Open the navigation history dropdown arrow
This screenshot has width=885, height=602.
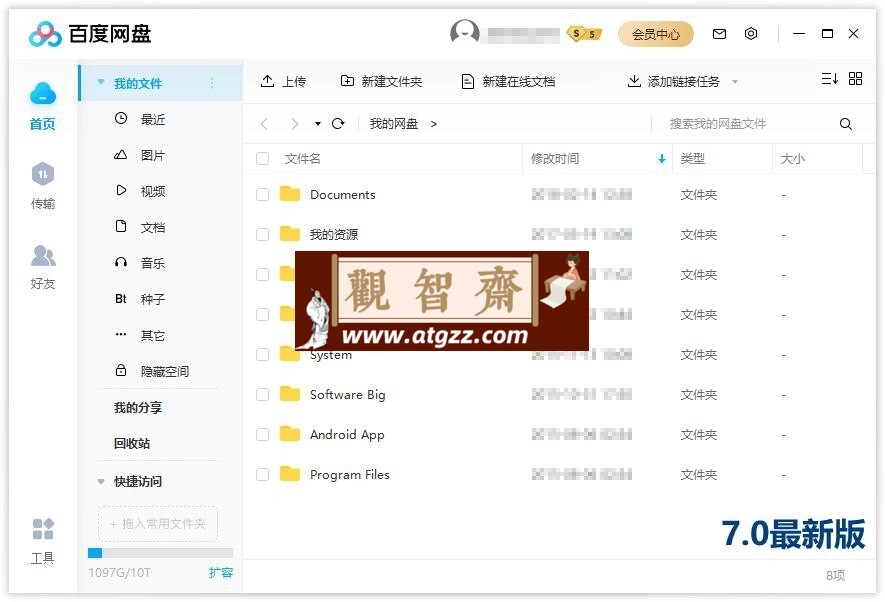coord(318,124)
